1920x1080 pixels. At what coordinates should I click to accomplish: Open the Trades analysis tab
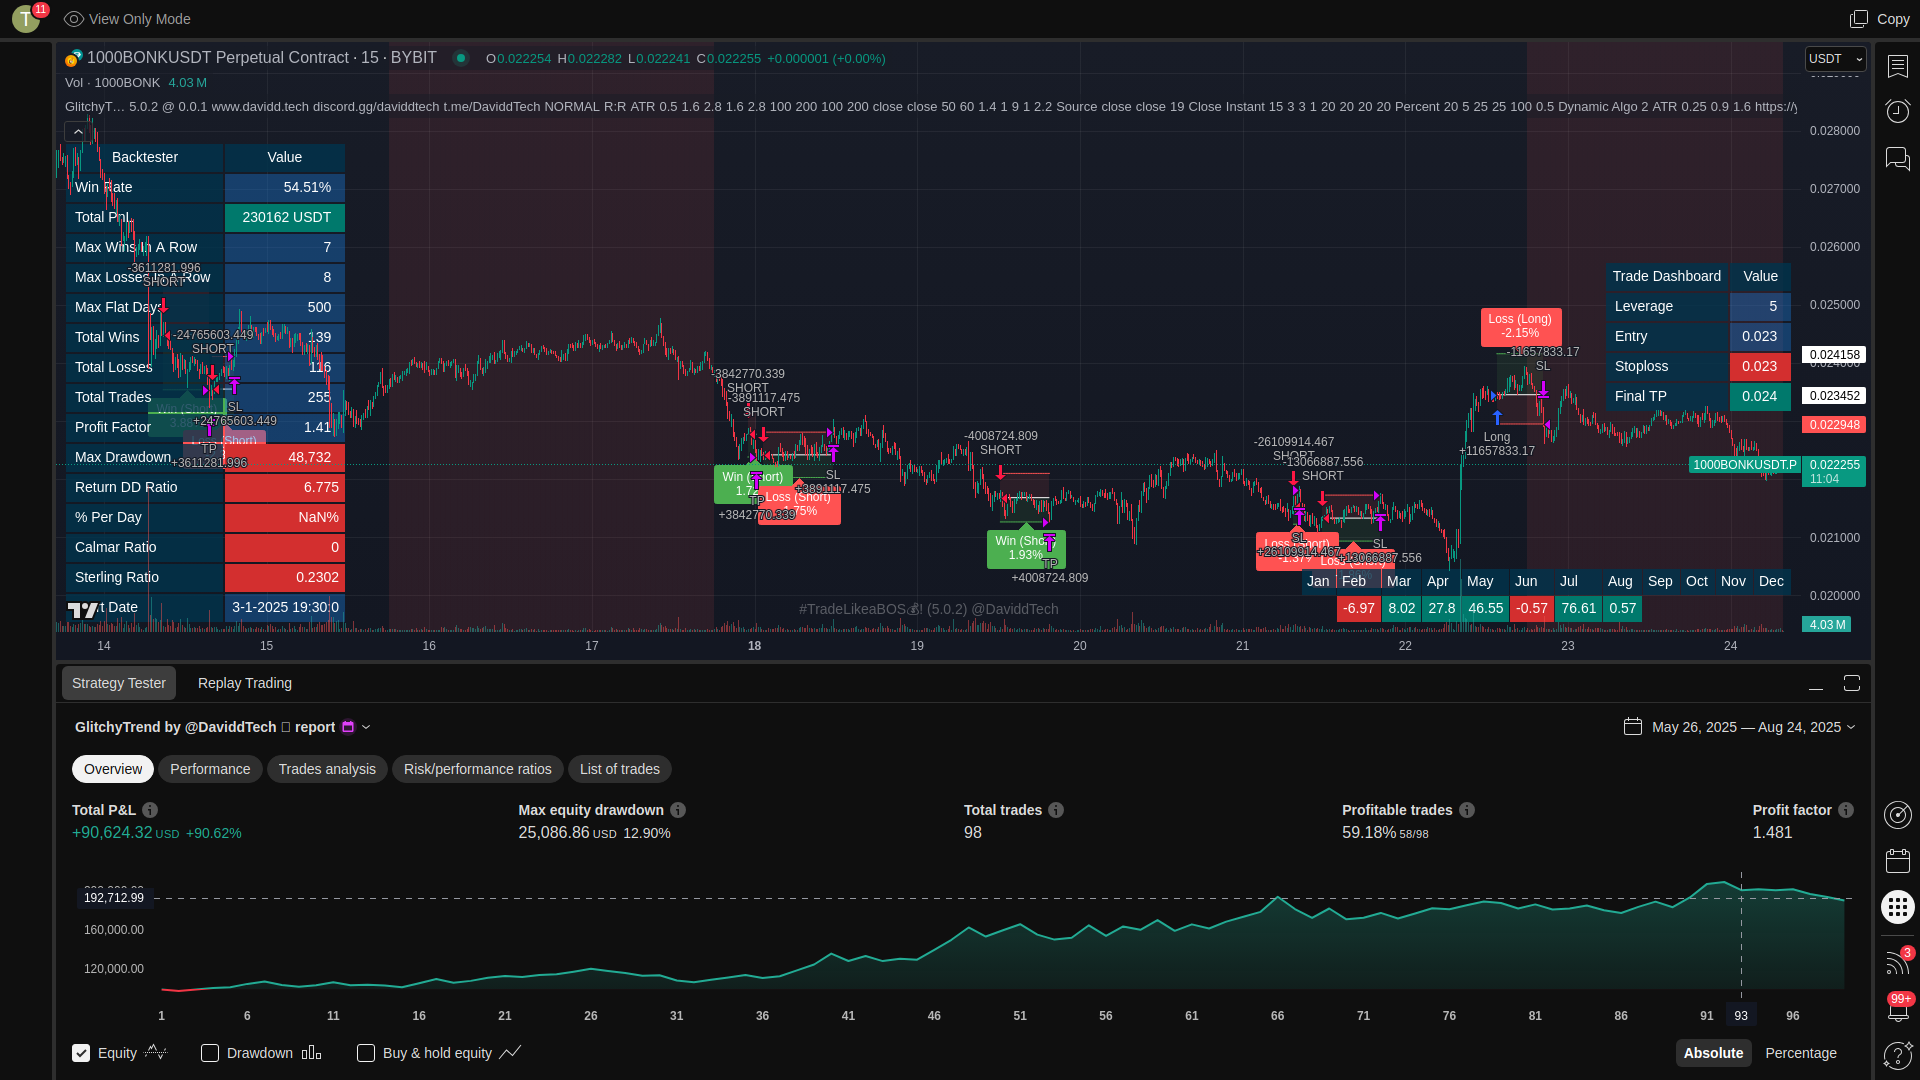pos(327,769)
